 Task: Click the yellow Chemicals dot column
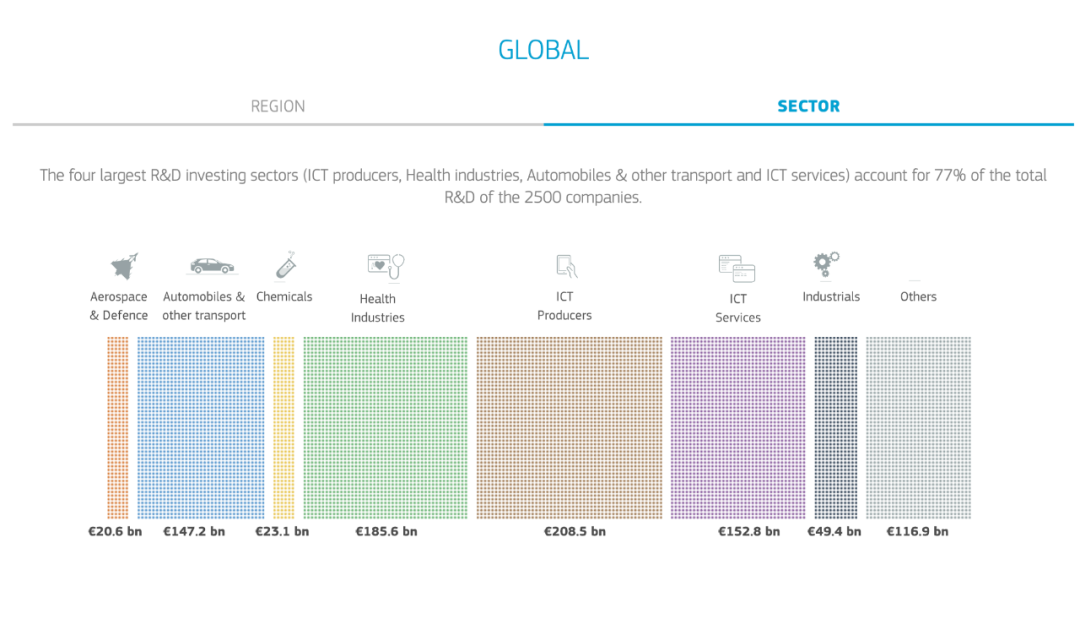tap(284, 427)
